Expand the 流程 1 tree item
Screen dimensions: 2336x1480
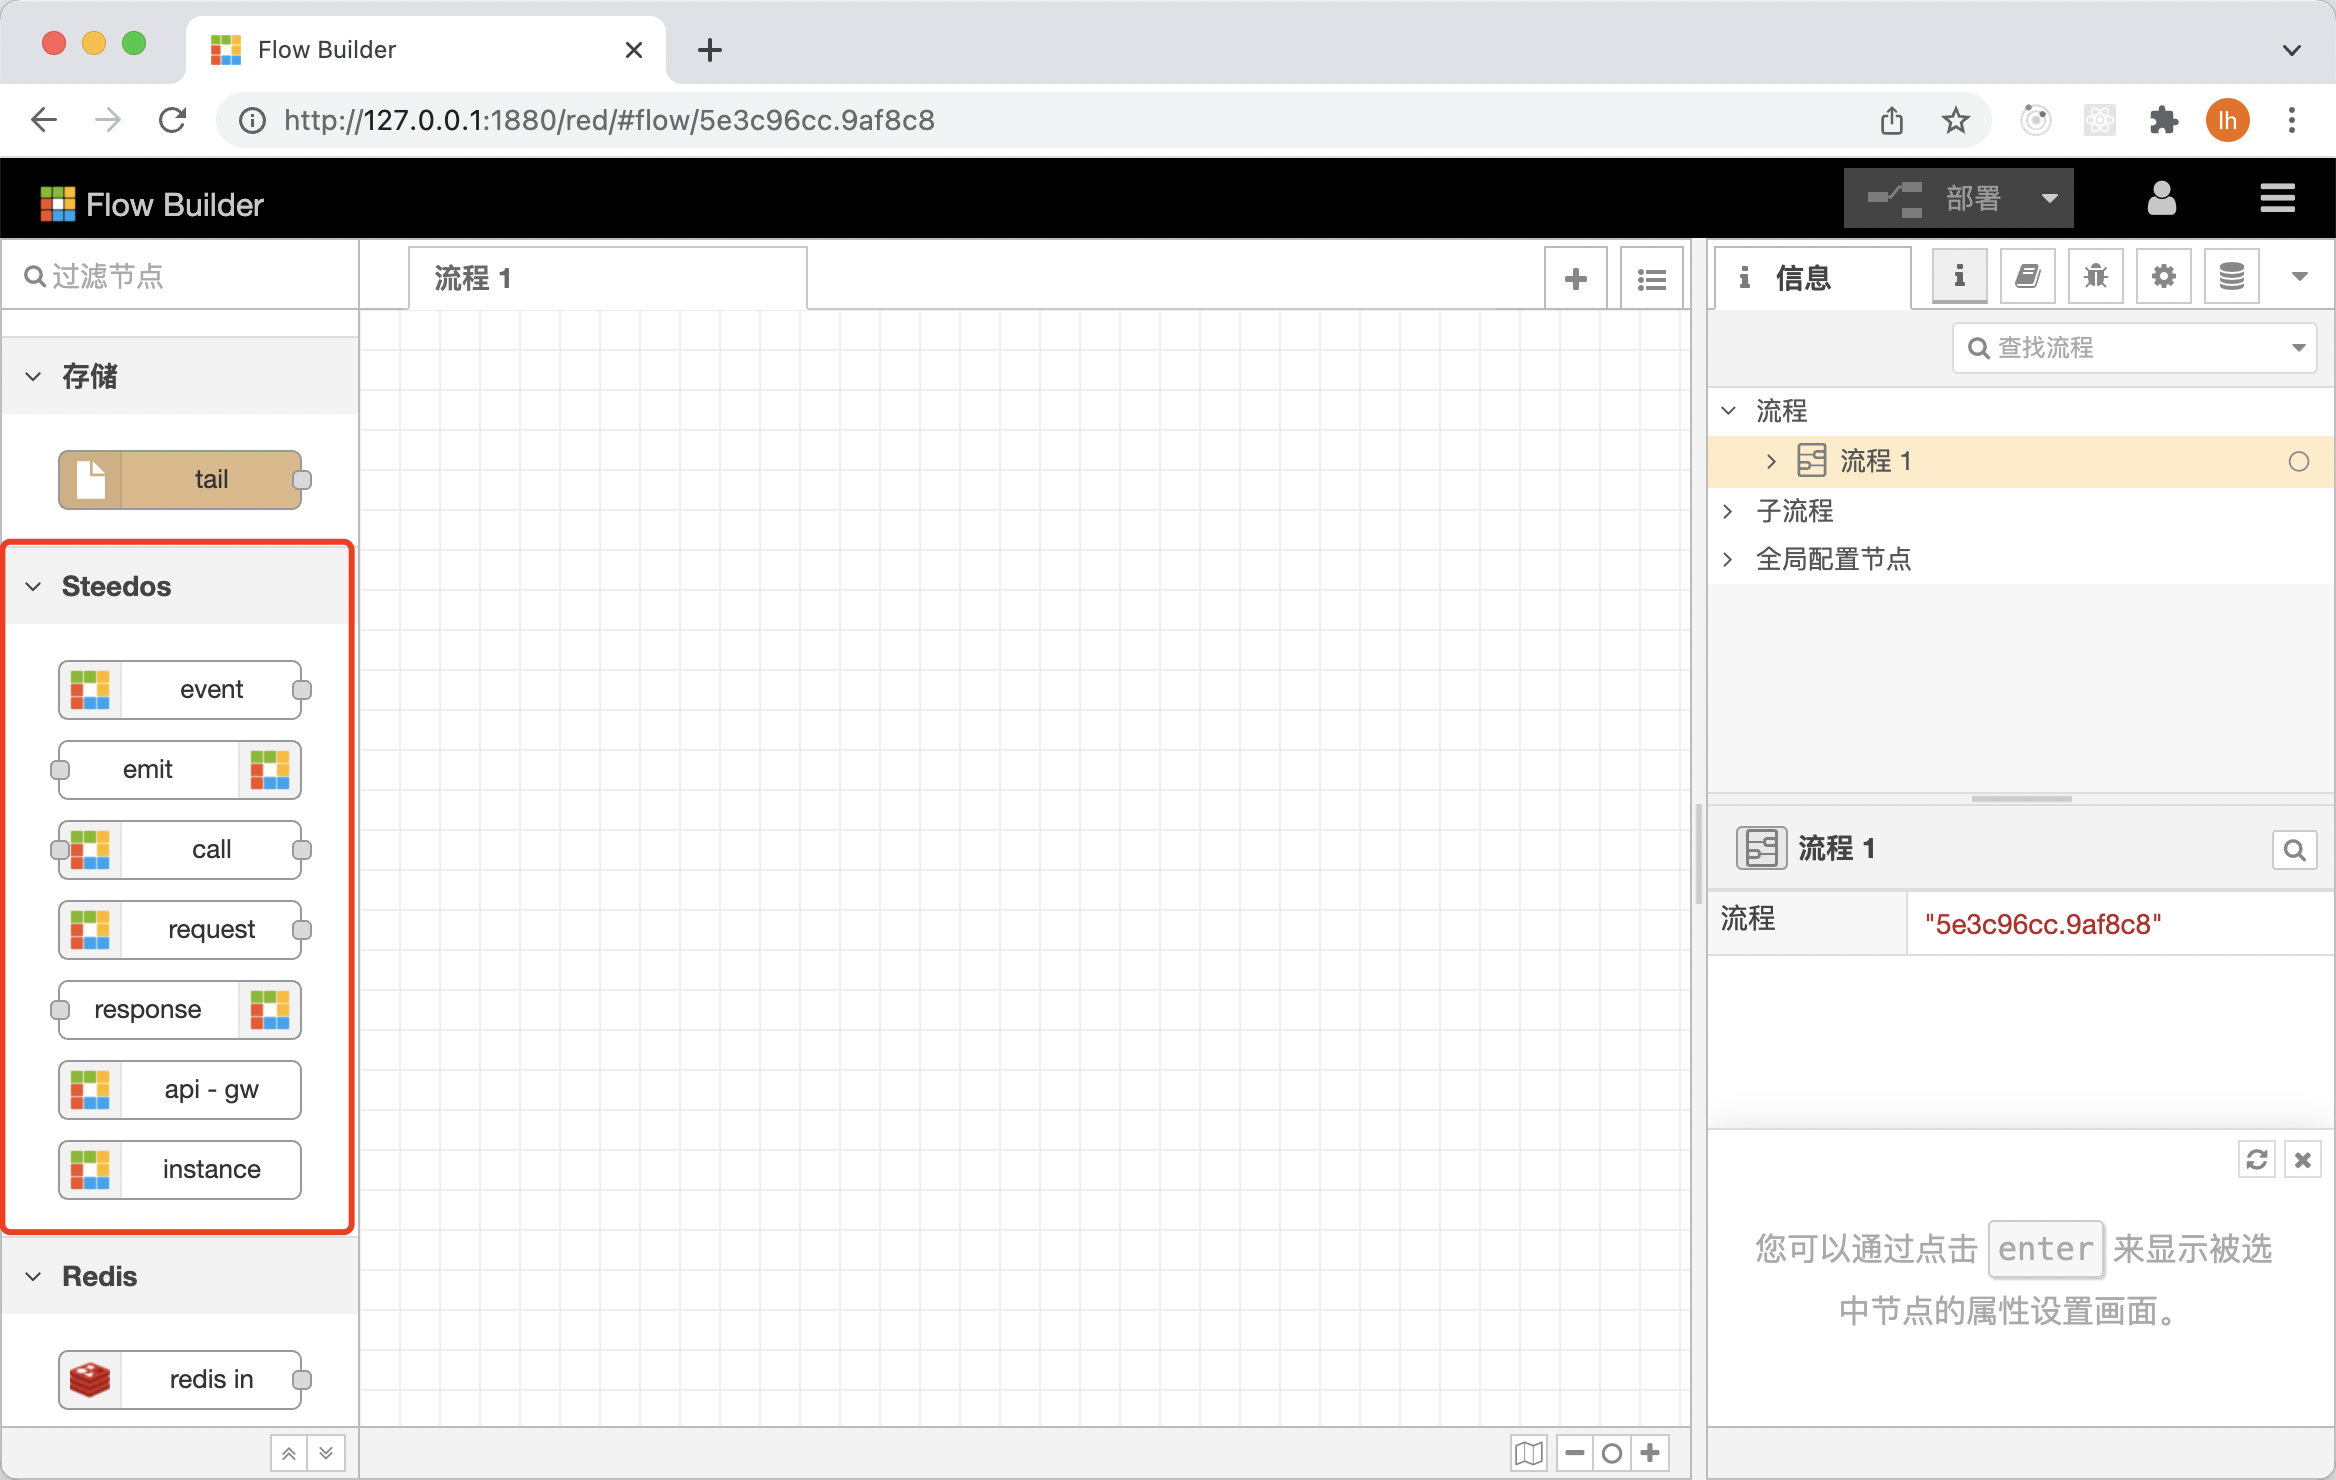1771,461
